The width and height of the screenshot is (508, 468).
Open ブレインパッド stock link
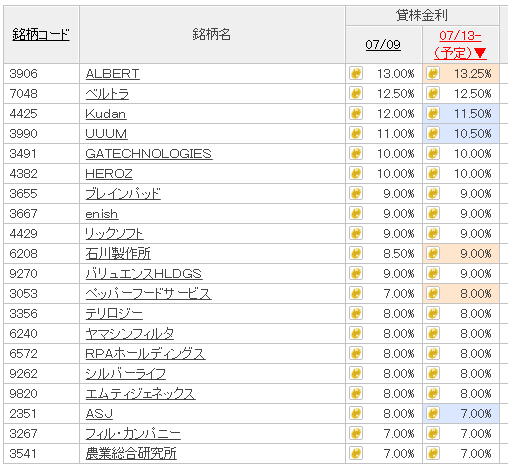pyautogui.click(x=123, y=194)
